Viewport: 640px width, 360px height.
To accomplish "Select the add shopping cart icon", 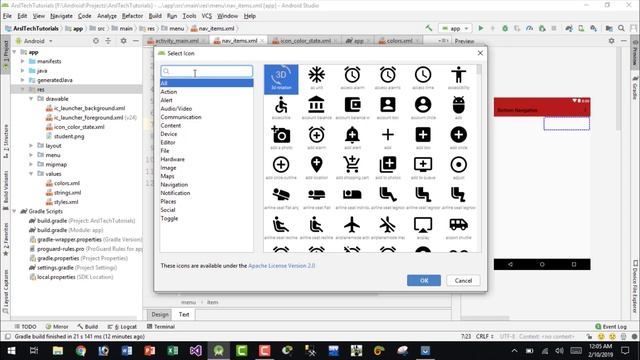I will click(352, 165).
